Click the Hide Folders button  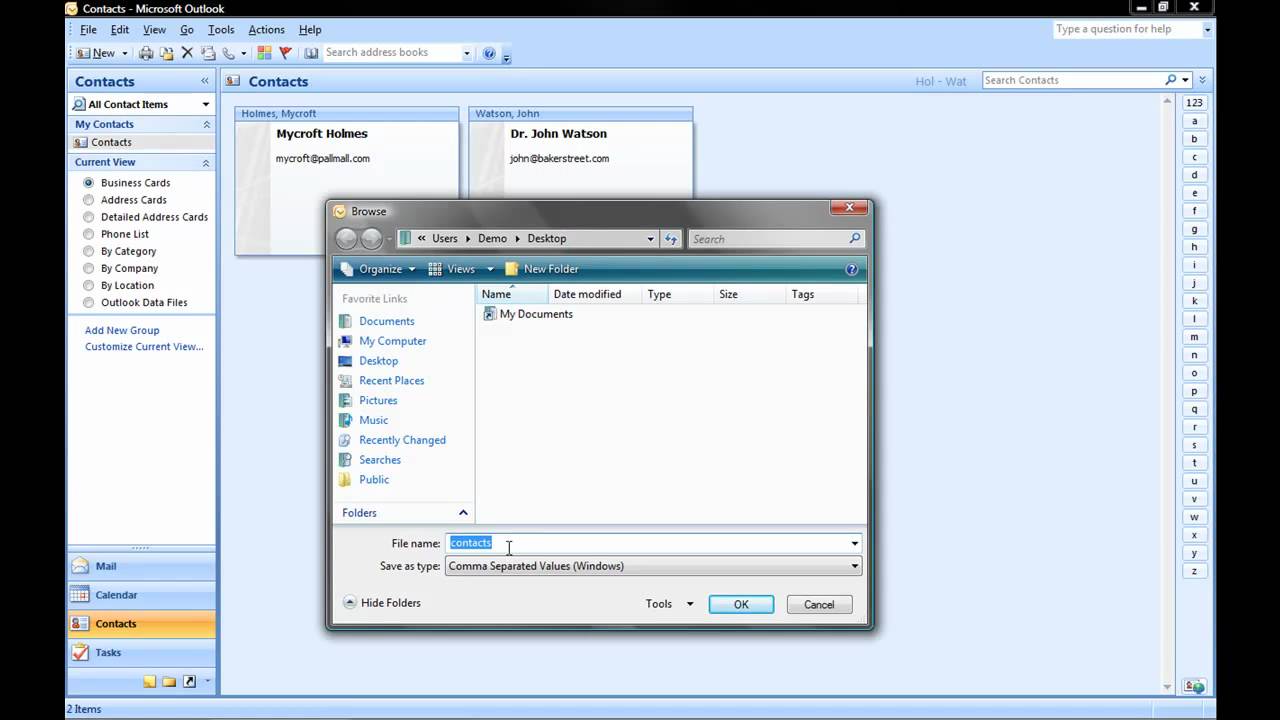coord(381,603)
